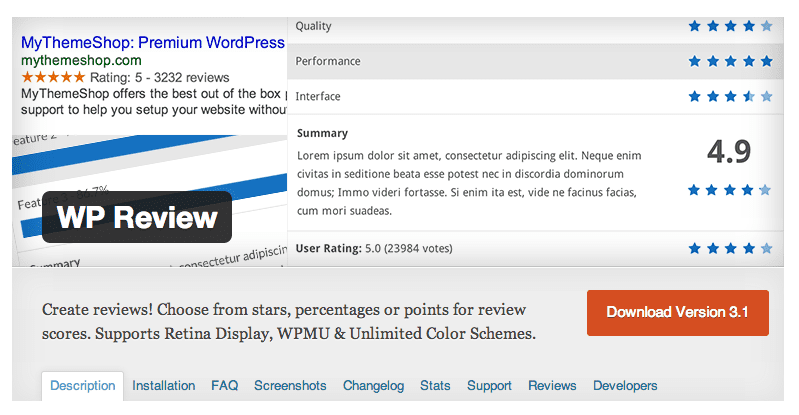Click the Quality row's stars

(x=730, y=26)
